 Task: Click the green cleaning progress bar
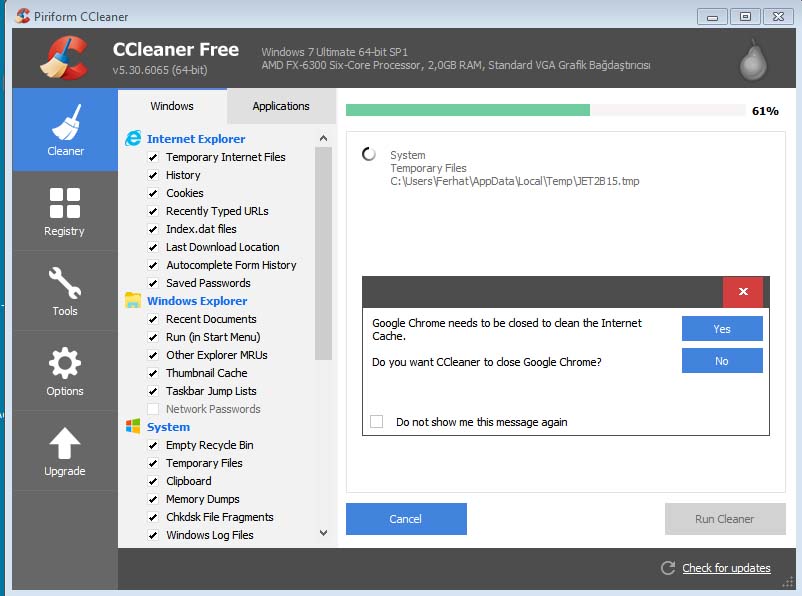pyautogui.click(x=468, y=110)
